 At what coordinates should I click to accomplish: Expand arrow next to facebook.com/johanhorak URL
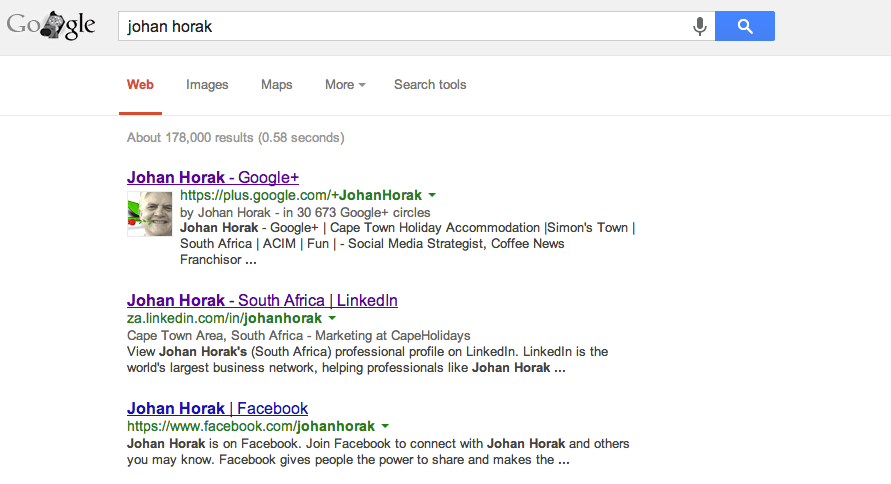click(x=385, y=426)
